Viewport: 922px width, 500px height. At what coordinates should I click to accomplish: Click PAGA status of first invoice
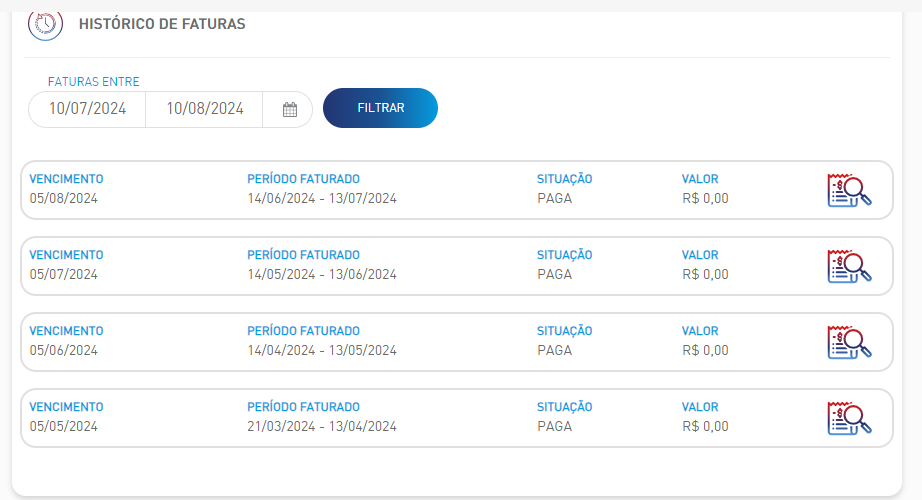(x=554, y=199)
